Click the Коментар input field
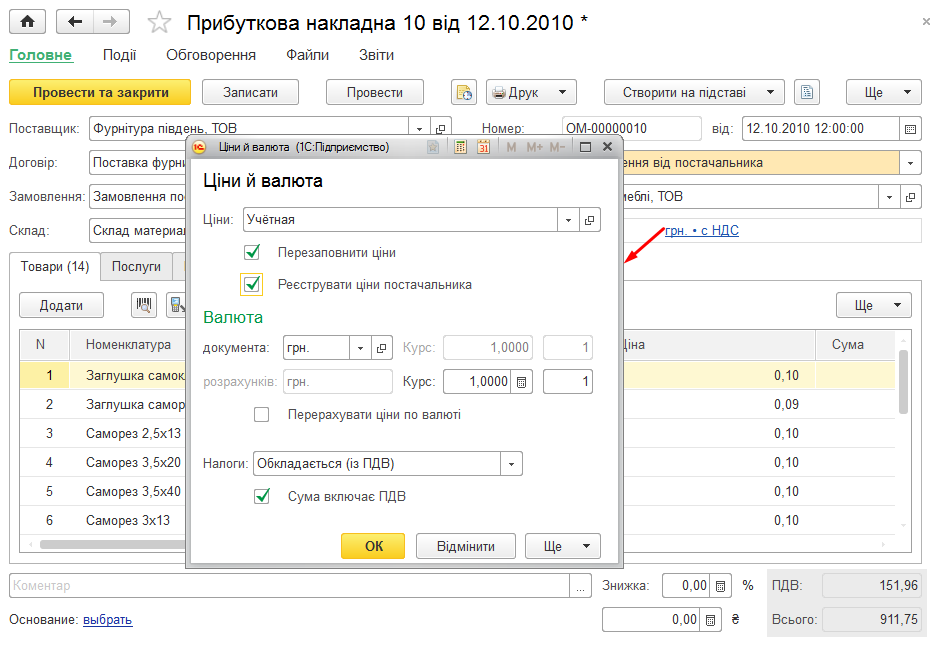The image size is (937, 645). point(289,586)
